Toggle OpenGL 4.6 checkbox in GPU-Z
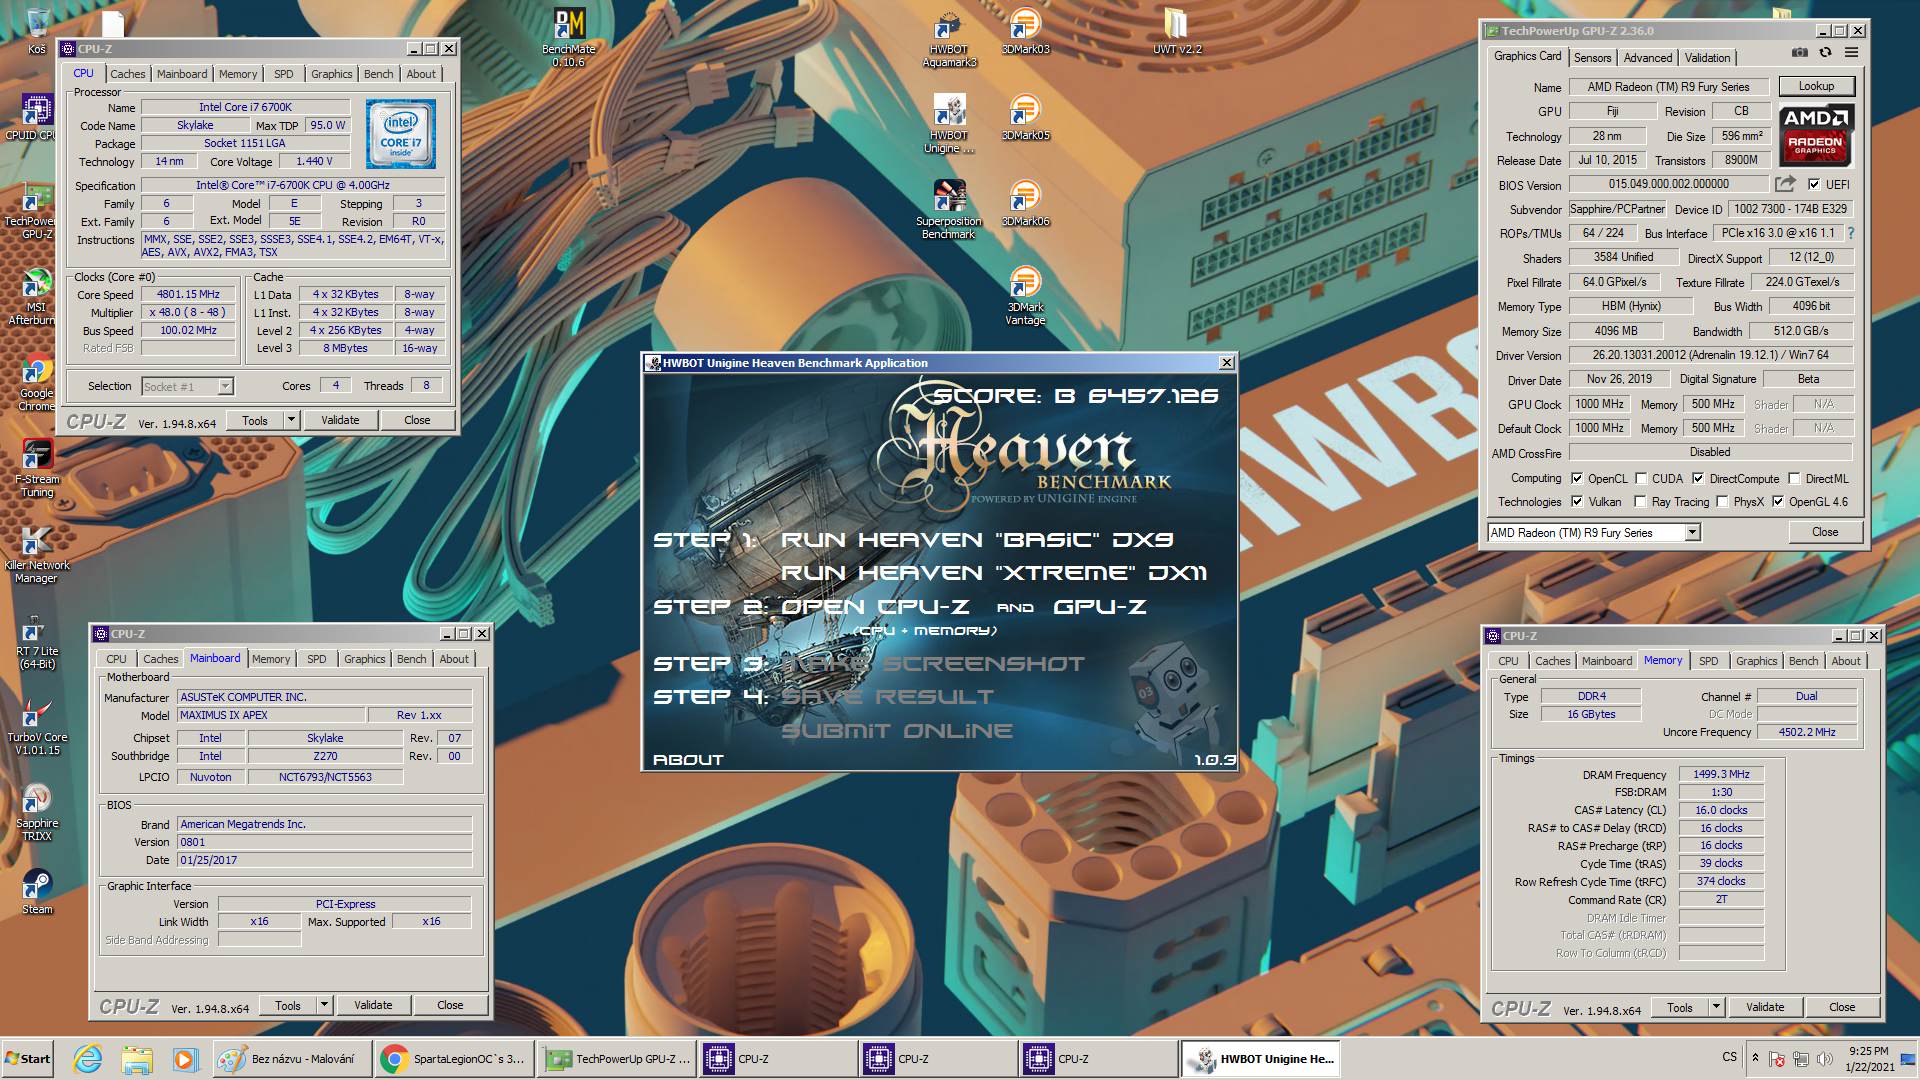1920x1080 pixels. (1778, 501)
